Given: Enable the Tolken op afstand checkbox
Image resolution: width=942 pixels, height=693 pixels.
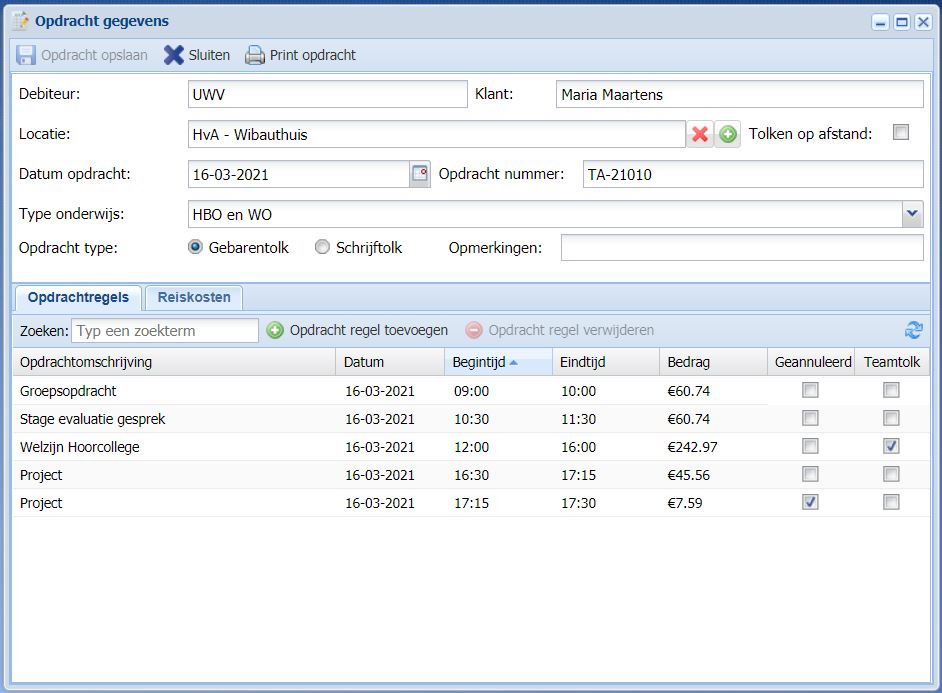Looking at the screenshot, I should tap(901, 133).
